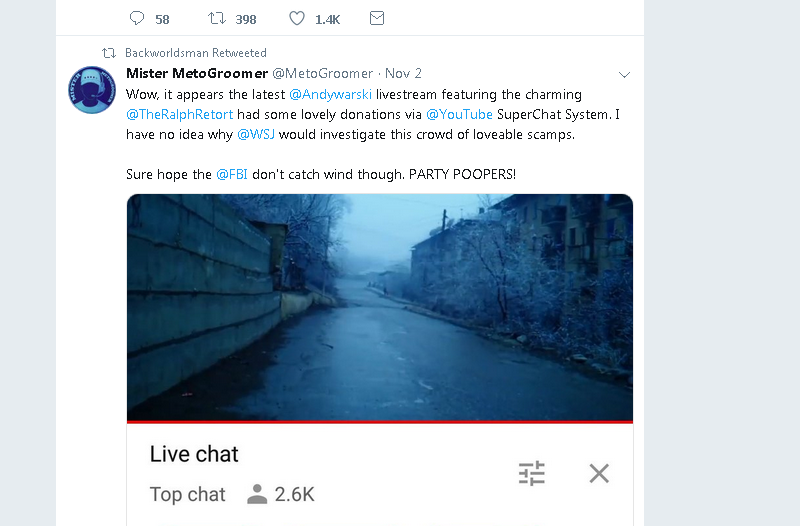Screen dimensions: 800x526
Task: Click the retweet arrows icon
Action: click(216, 18)
